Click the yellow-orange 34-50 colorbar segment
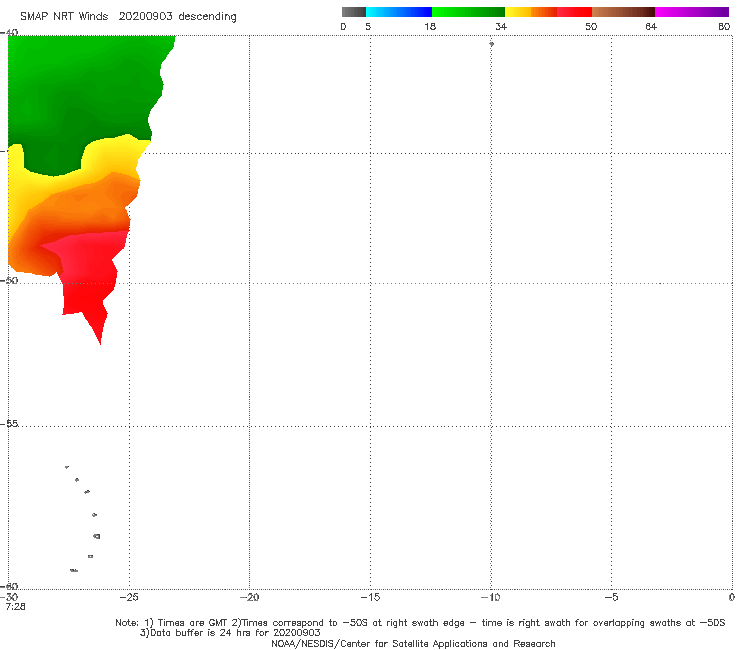 (x=548, y=12)
